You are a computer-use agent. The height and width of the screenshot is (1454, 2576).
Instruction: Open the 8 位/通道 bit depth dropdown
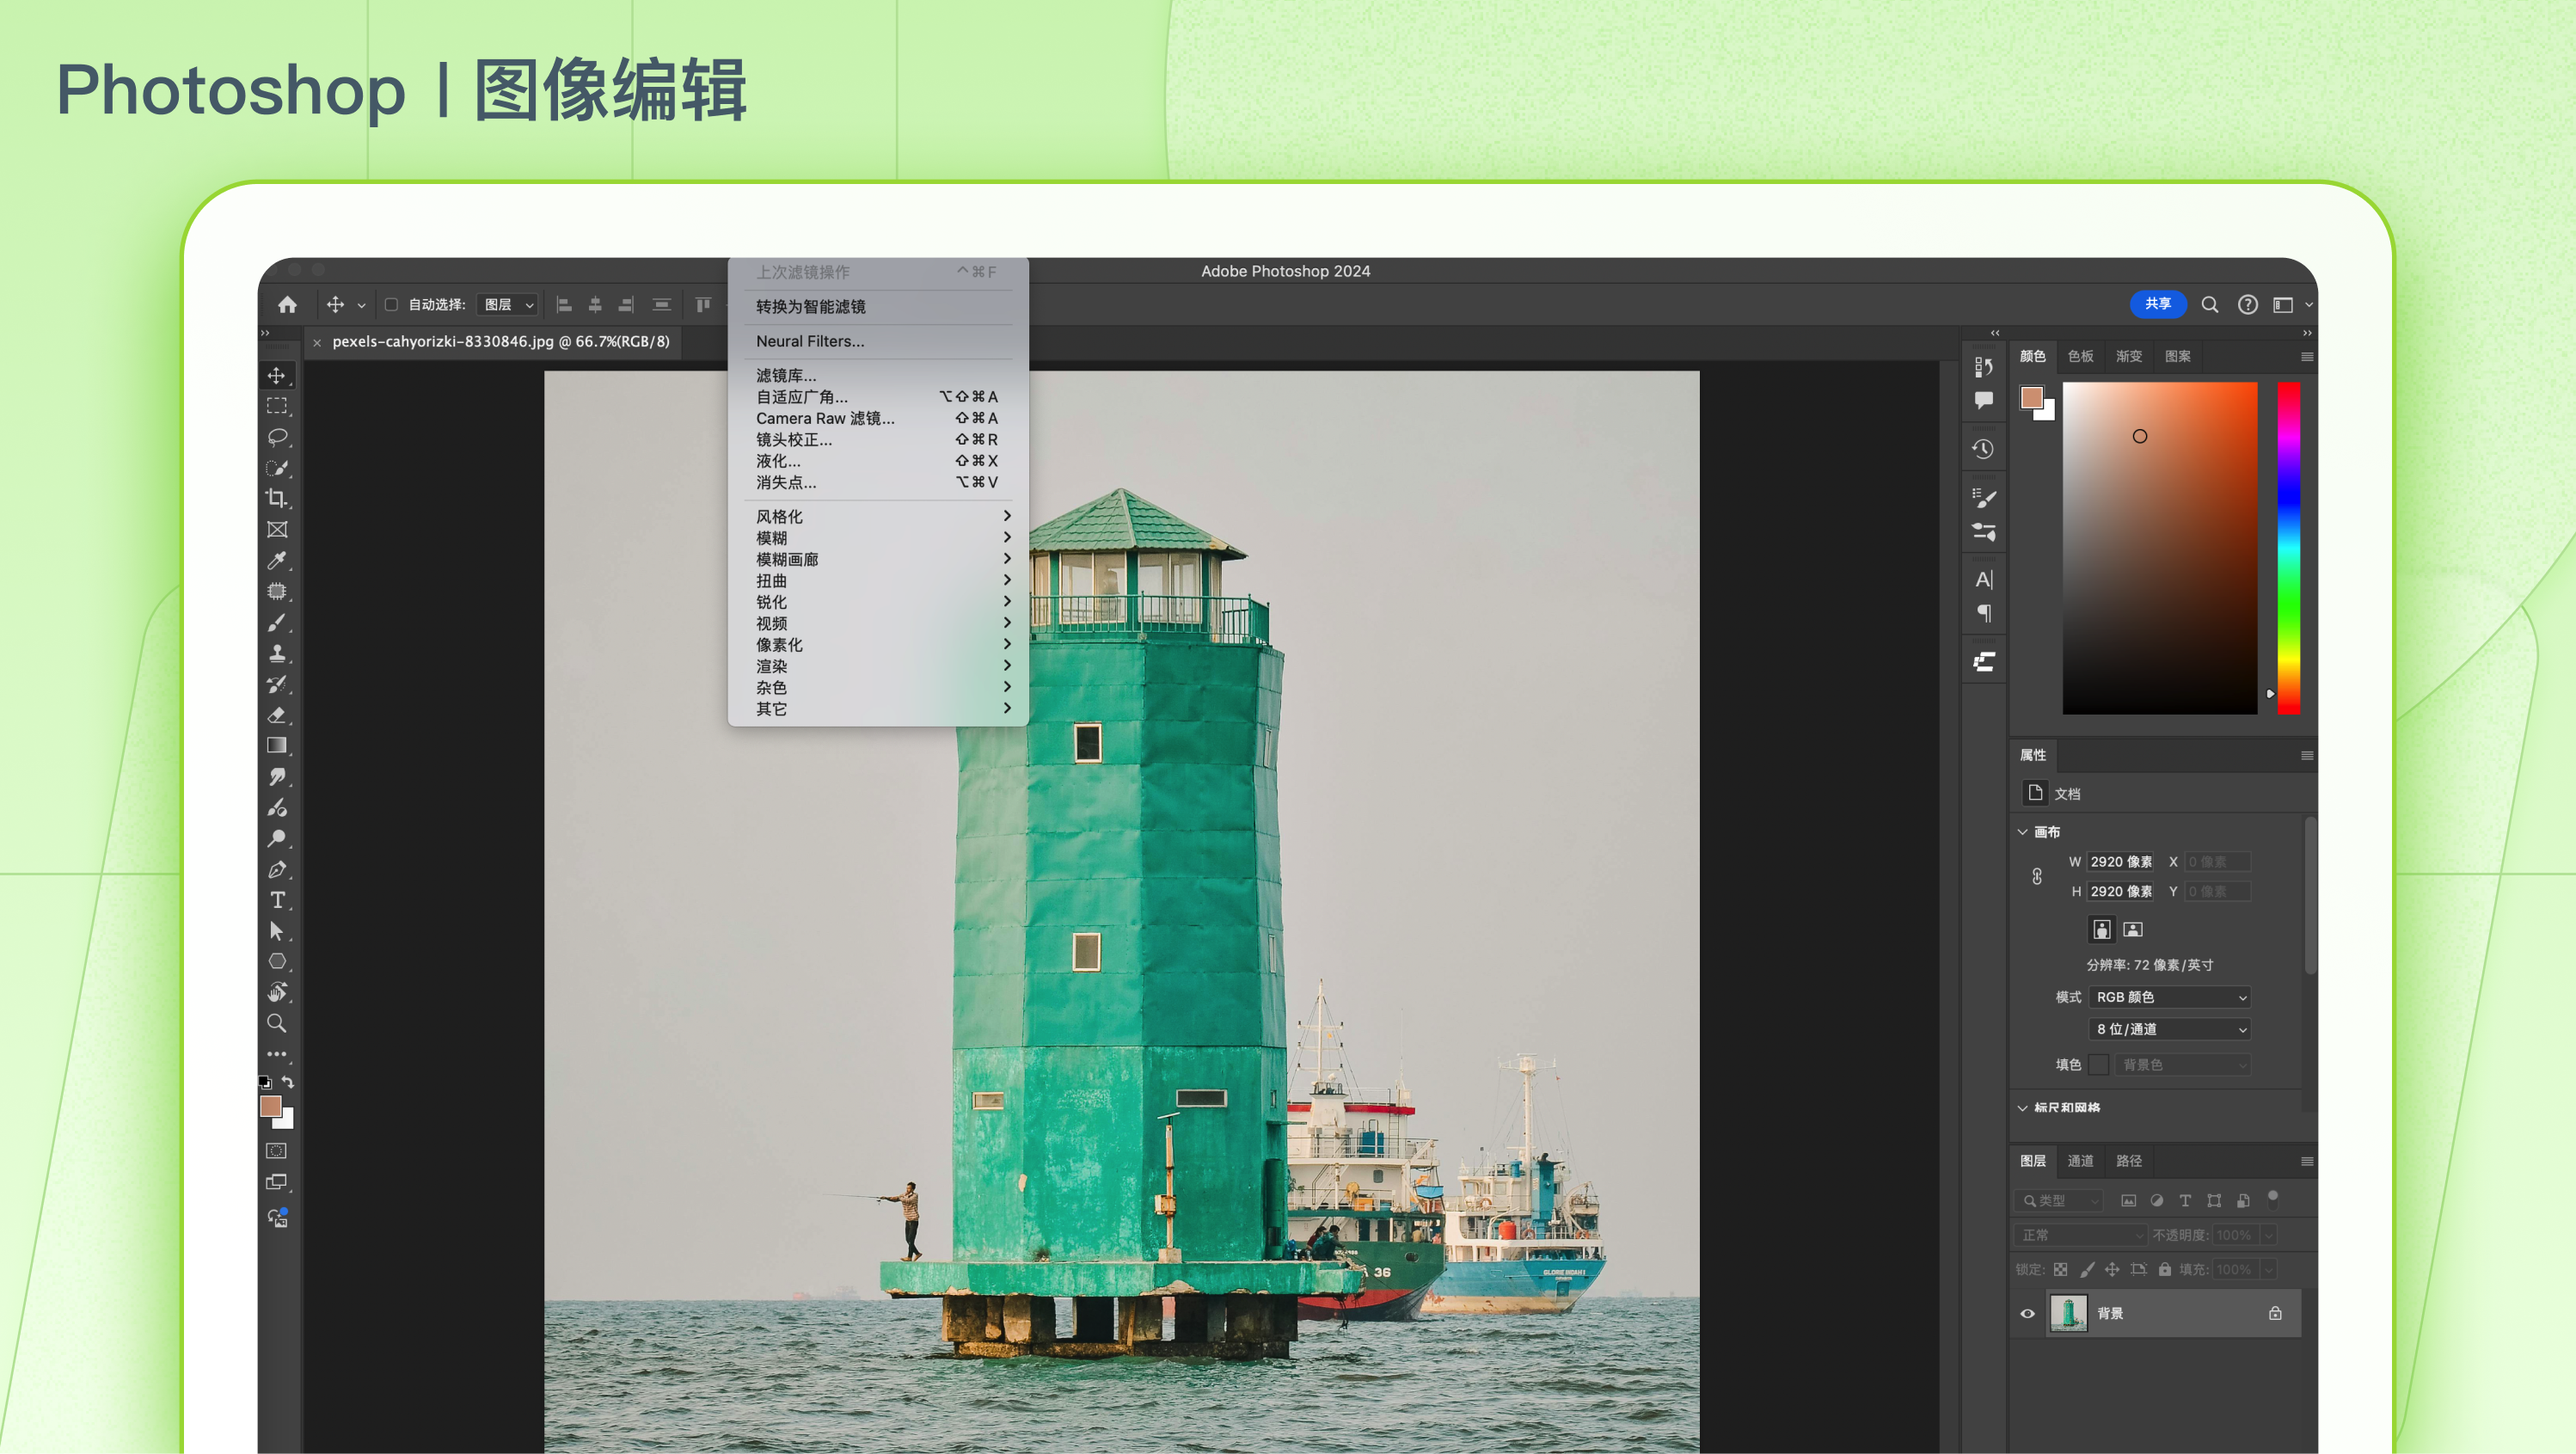(2170, 1029)
